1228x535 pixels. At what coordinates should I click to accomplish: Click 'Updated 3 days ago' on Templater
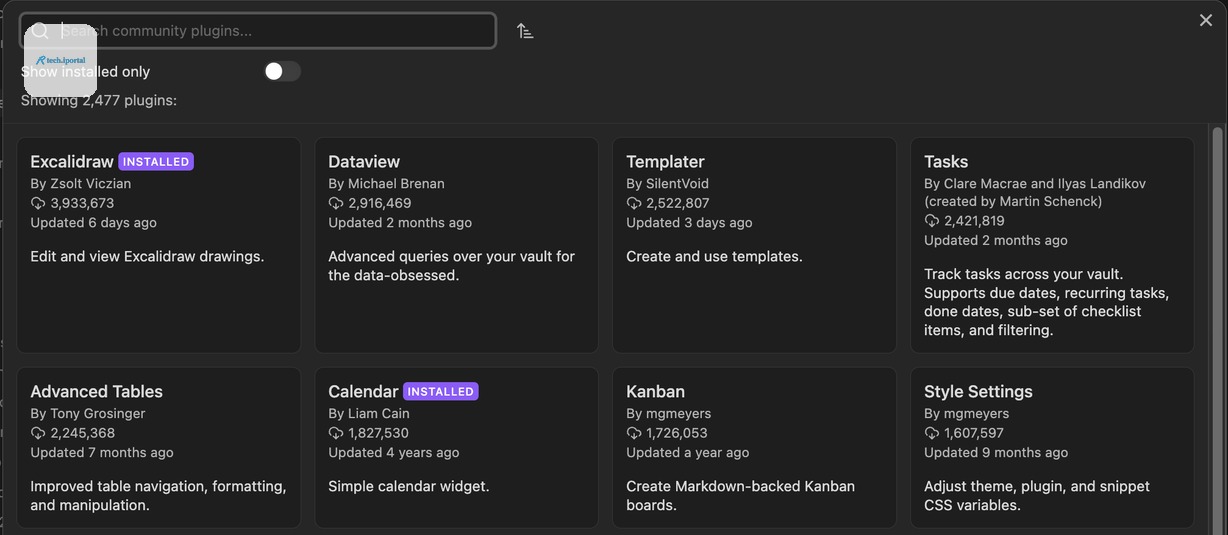point(690,223)
